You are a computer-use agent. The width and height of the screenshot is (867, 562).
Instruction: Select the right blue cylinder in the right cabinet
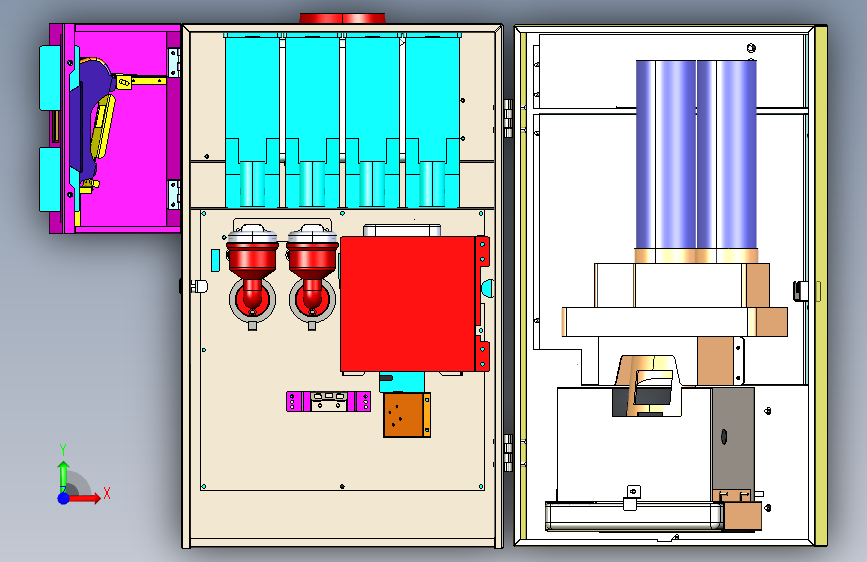[x=727, y=155]
